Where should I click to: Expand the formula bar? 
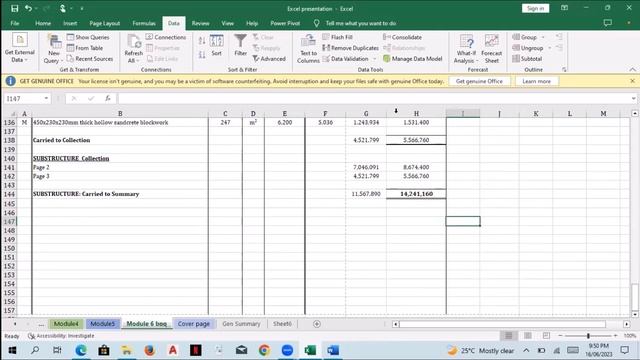click(x=633, y=98)
